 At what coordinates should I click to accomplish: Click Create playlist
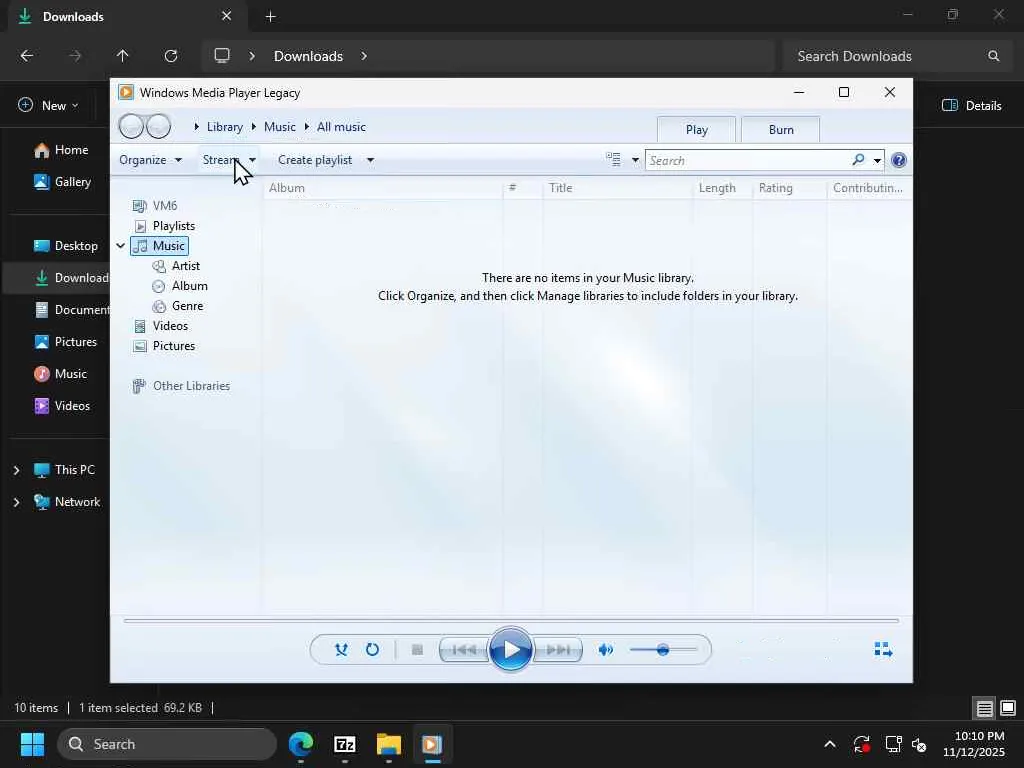click(315, 160)
